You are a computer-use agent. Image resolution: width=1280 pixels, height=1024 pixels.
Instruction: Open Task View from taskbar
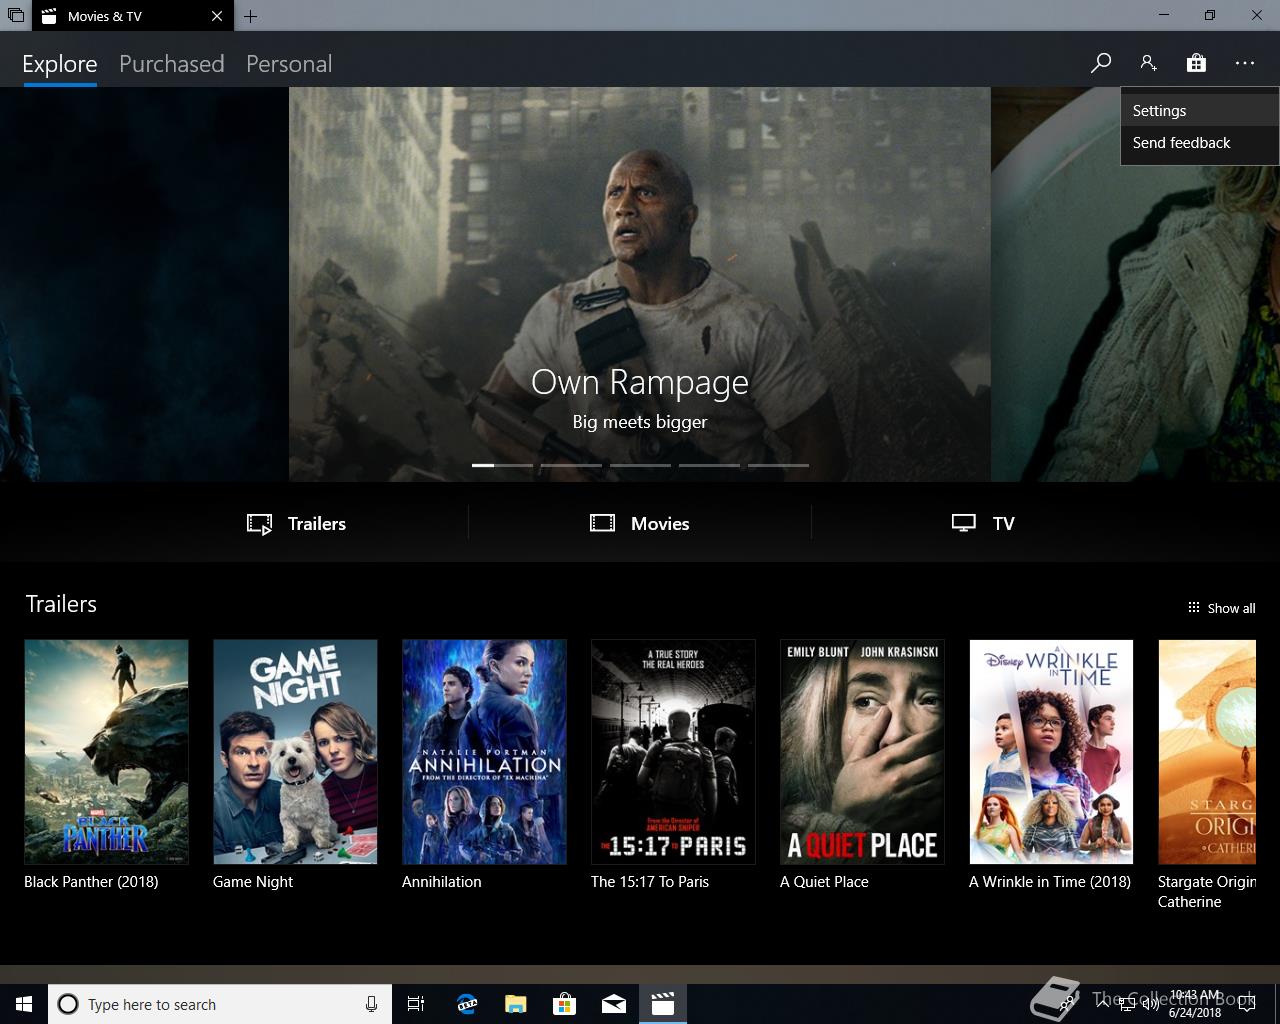coord(416,1004)
